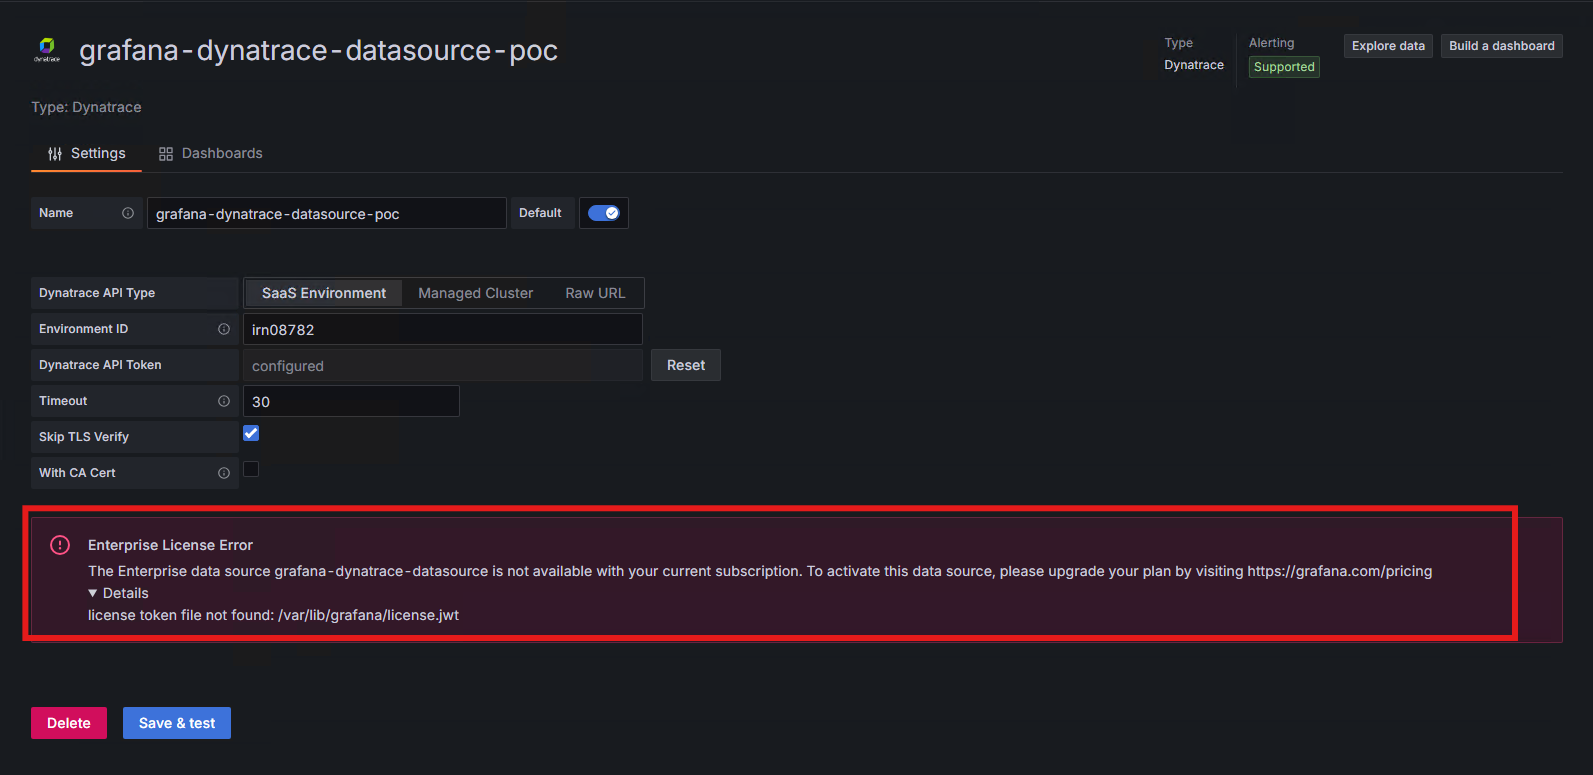Click the Enterprise License Error heading
This screenshot has width=1593, height=775.
pos(170,545)
